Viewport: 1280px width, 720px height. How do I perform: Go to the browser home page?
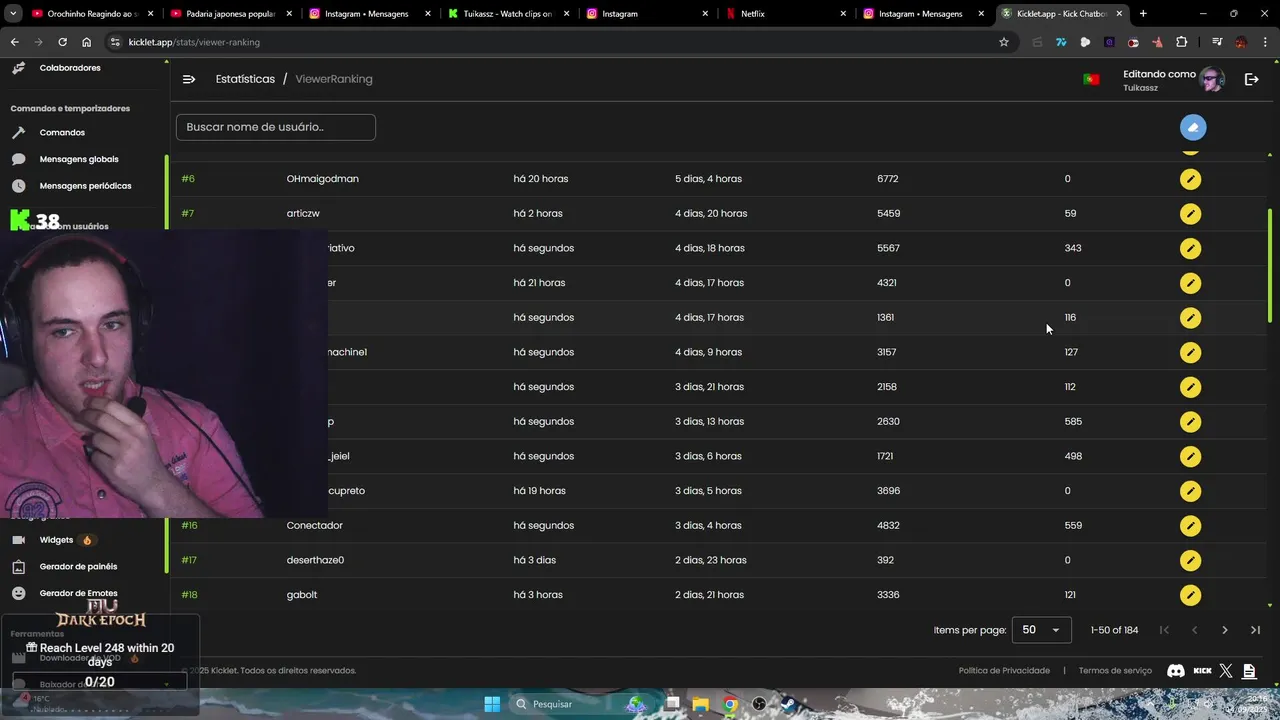click(x=87, y=42)
